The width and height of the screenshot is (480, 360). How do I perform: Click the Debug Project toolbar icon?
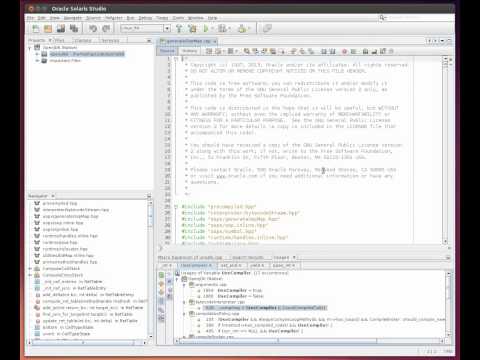[x=222, y=29]
